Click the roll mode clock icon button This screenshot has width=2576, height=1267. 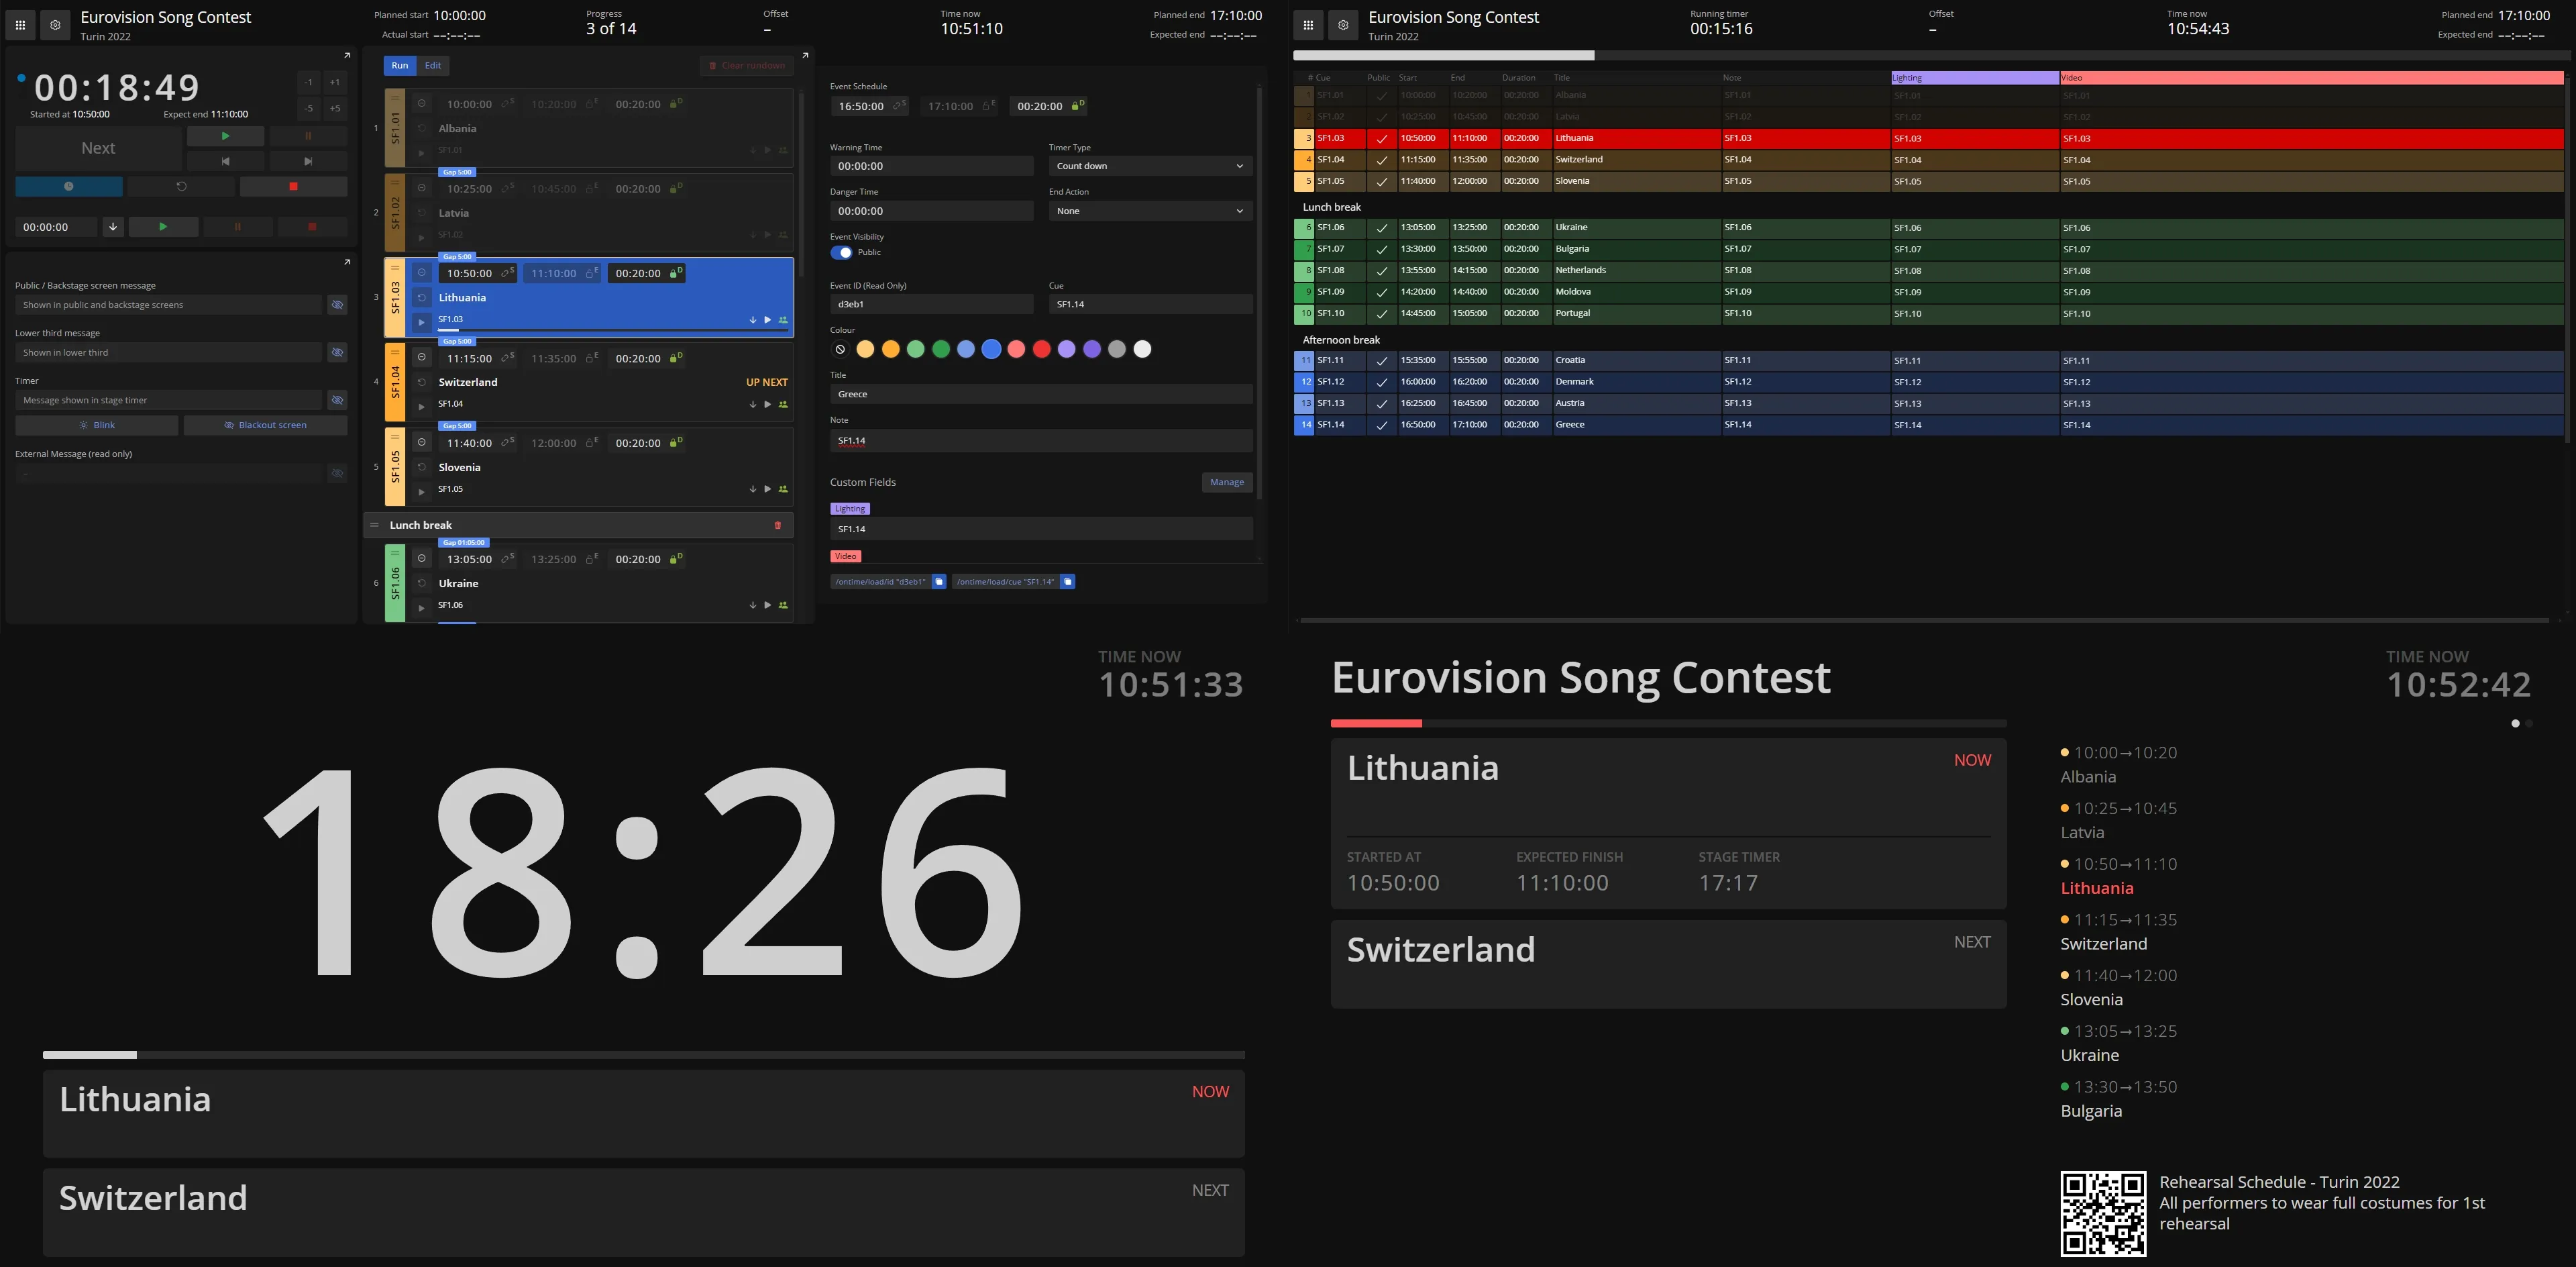click(68, 186)
